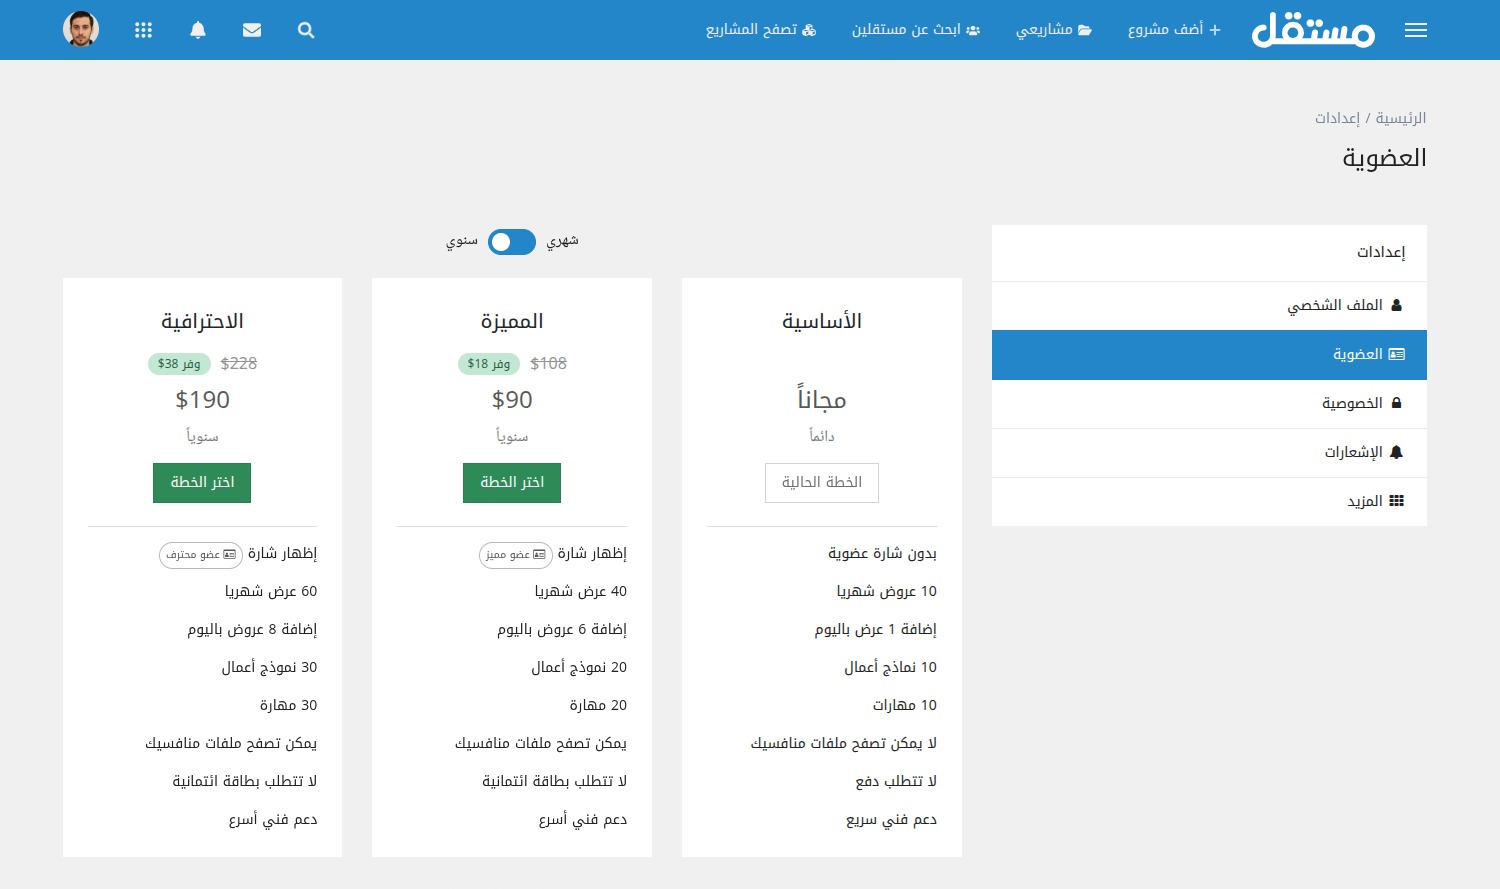Open the hamburger menu icon
The image size is (1500, 889).
tap(1415, 30)
